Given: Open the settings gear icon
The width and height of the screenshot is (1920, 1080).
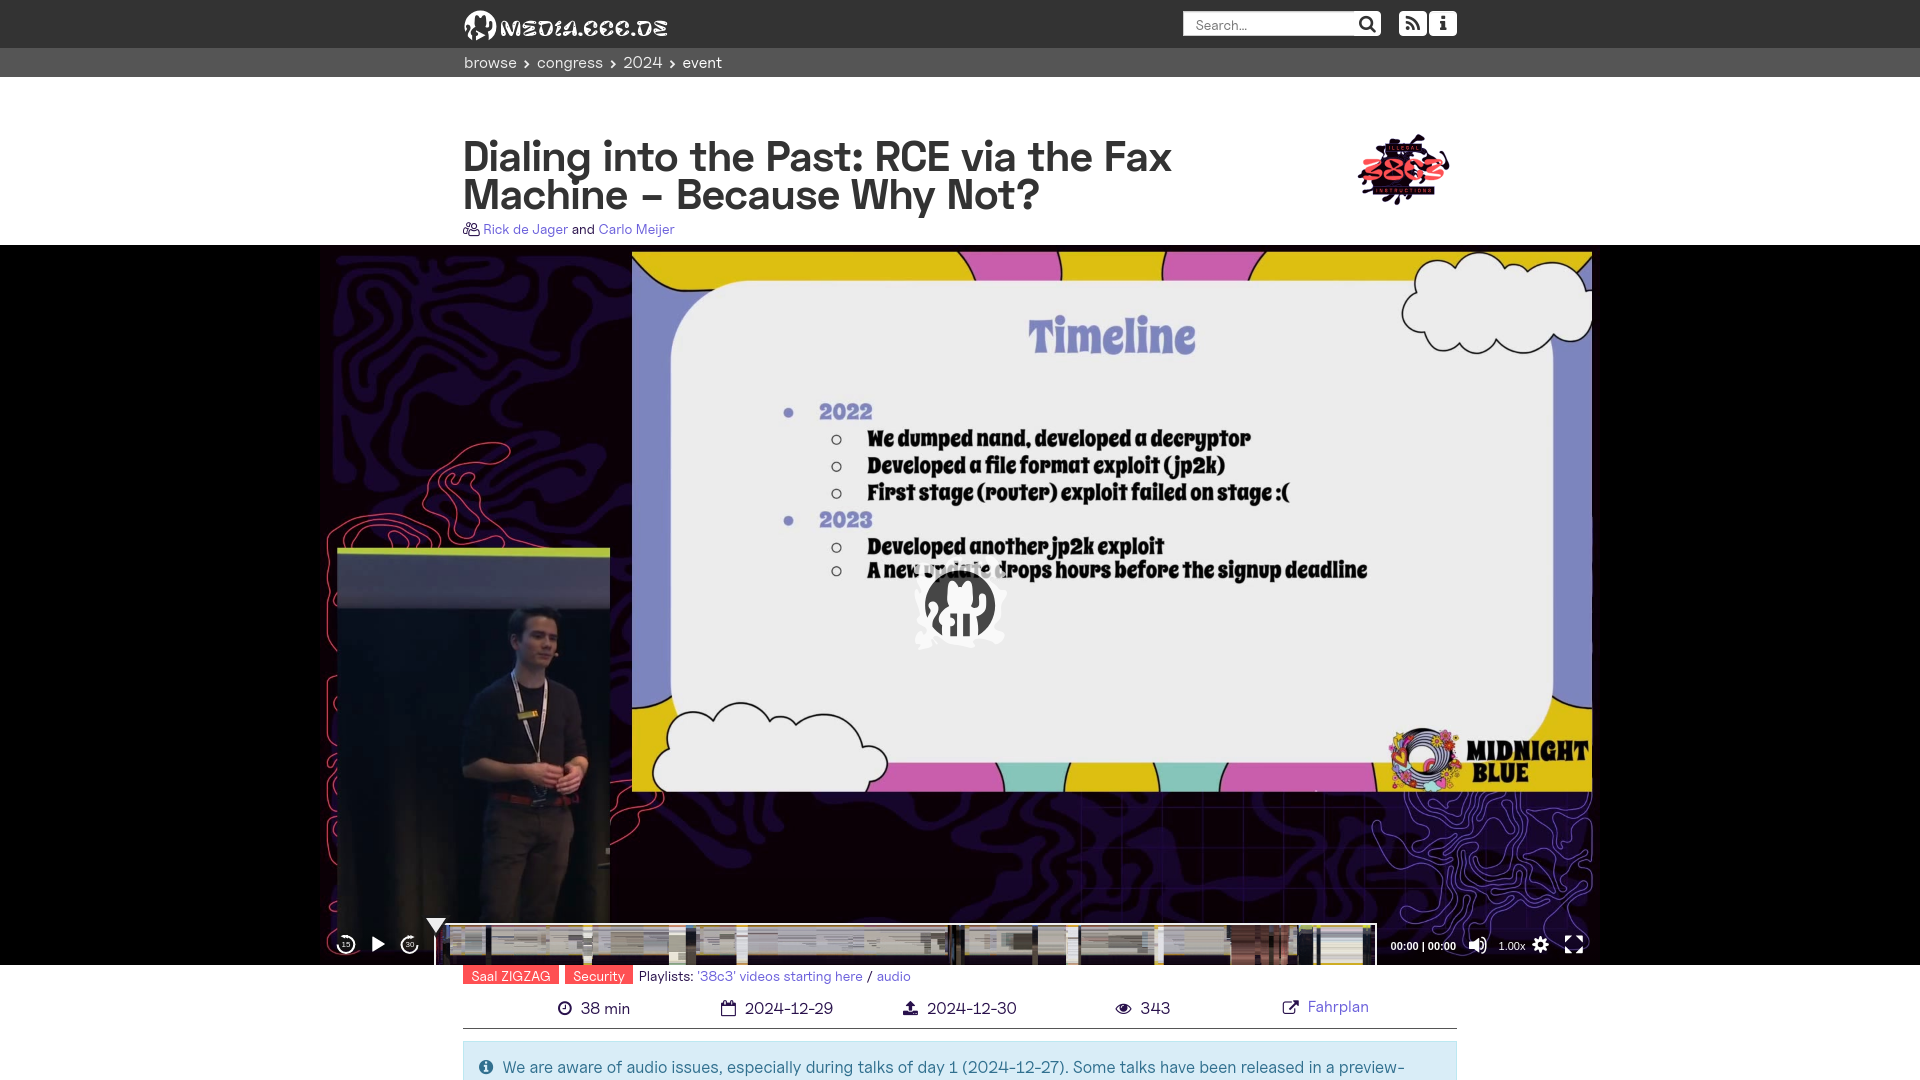Looking at the screenshot, I should pos(1540,944).
